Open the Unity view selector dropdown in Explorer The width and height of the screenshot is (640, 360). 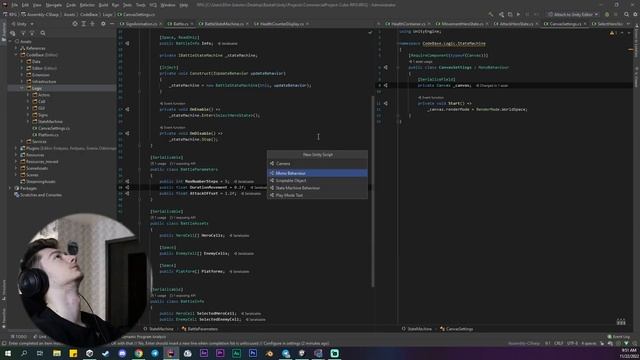click(x=23, y=24)
